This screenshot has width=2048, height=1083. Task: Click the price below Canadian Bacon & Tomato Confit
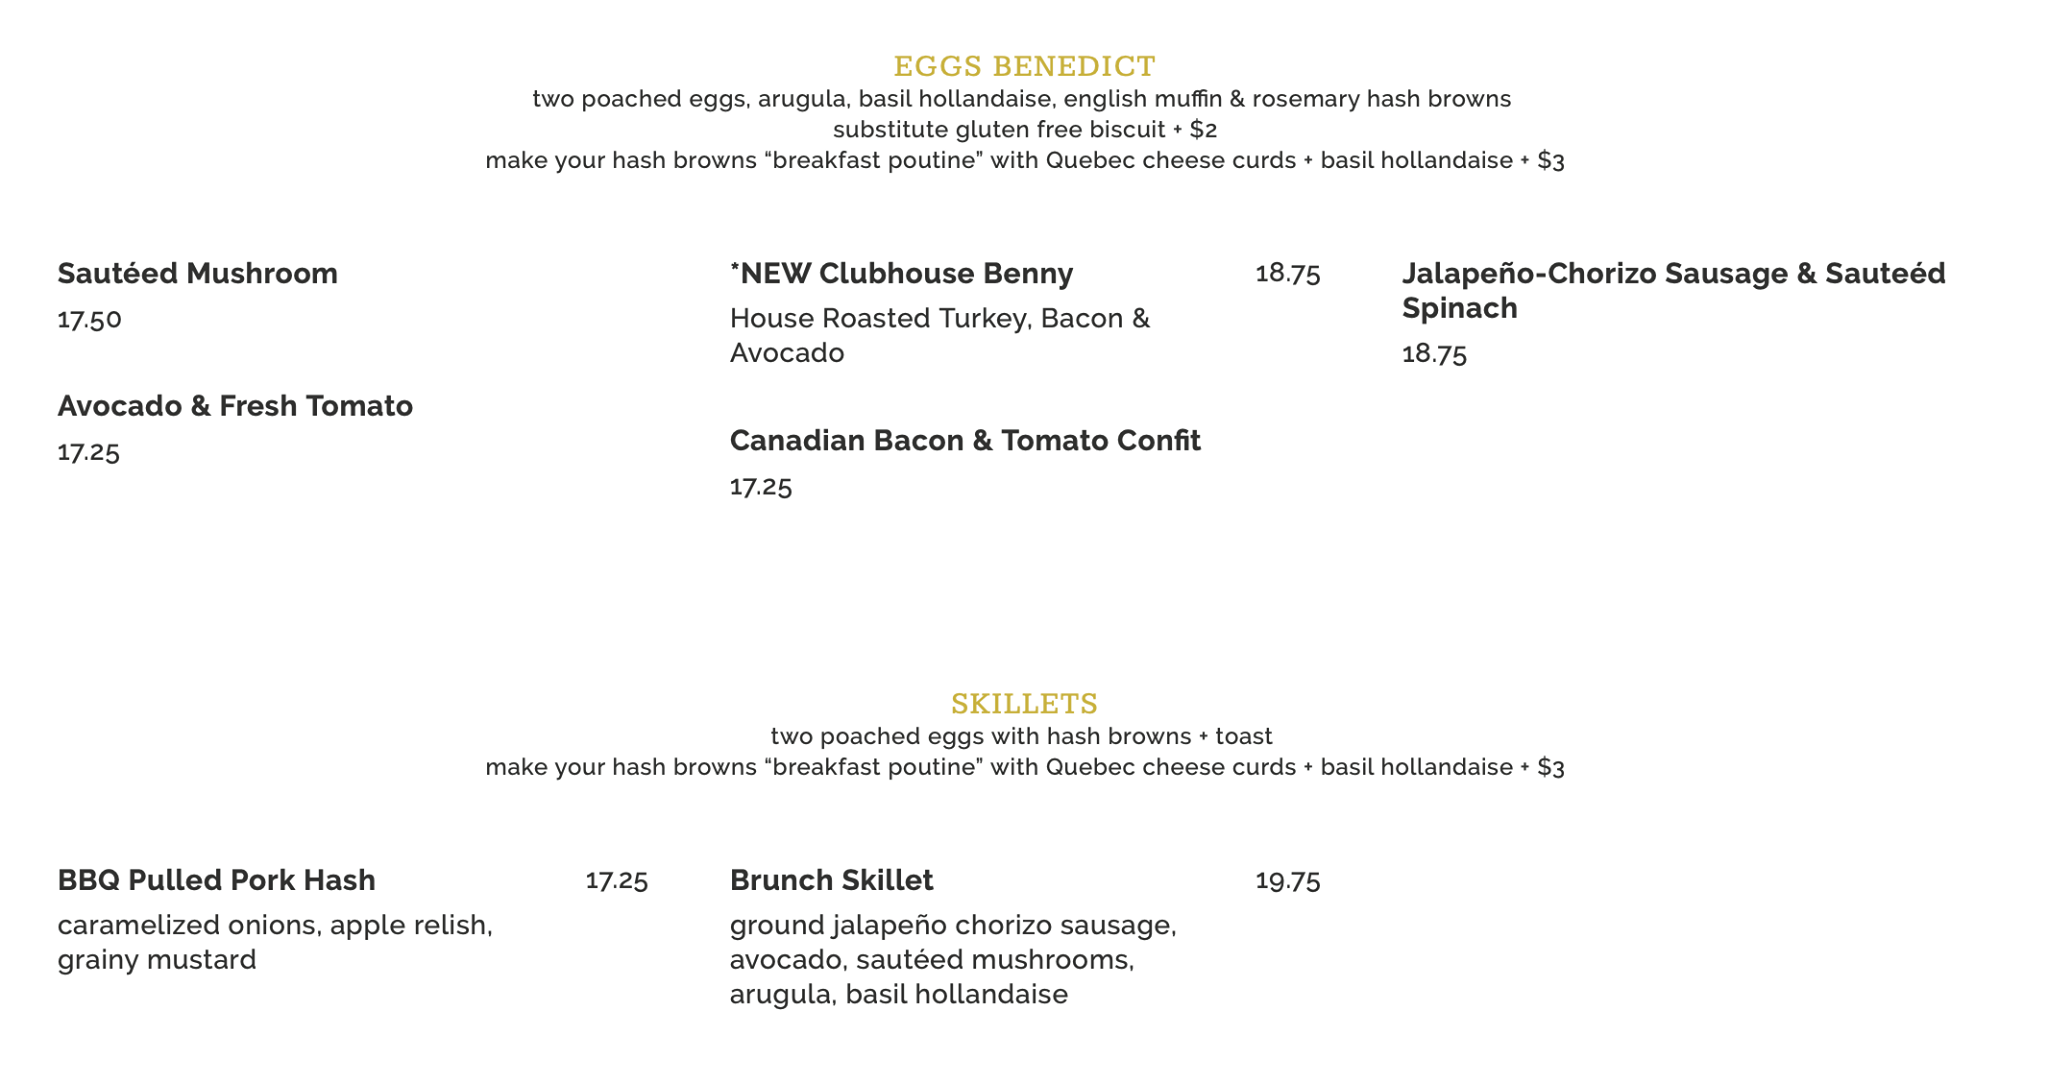(x=760, y=486)
